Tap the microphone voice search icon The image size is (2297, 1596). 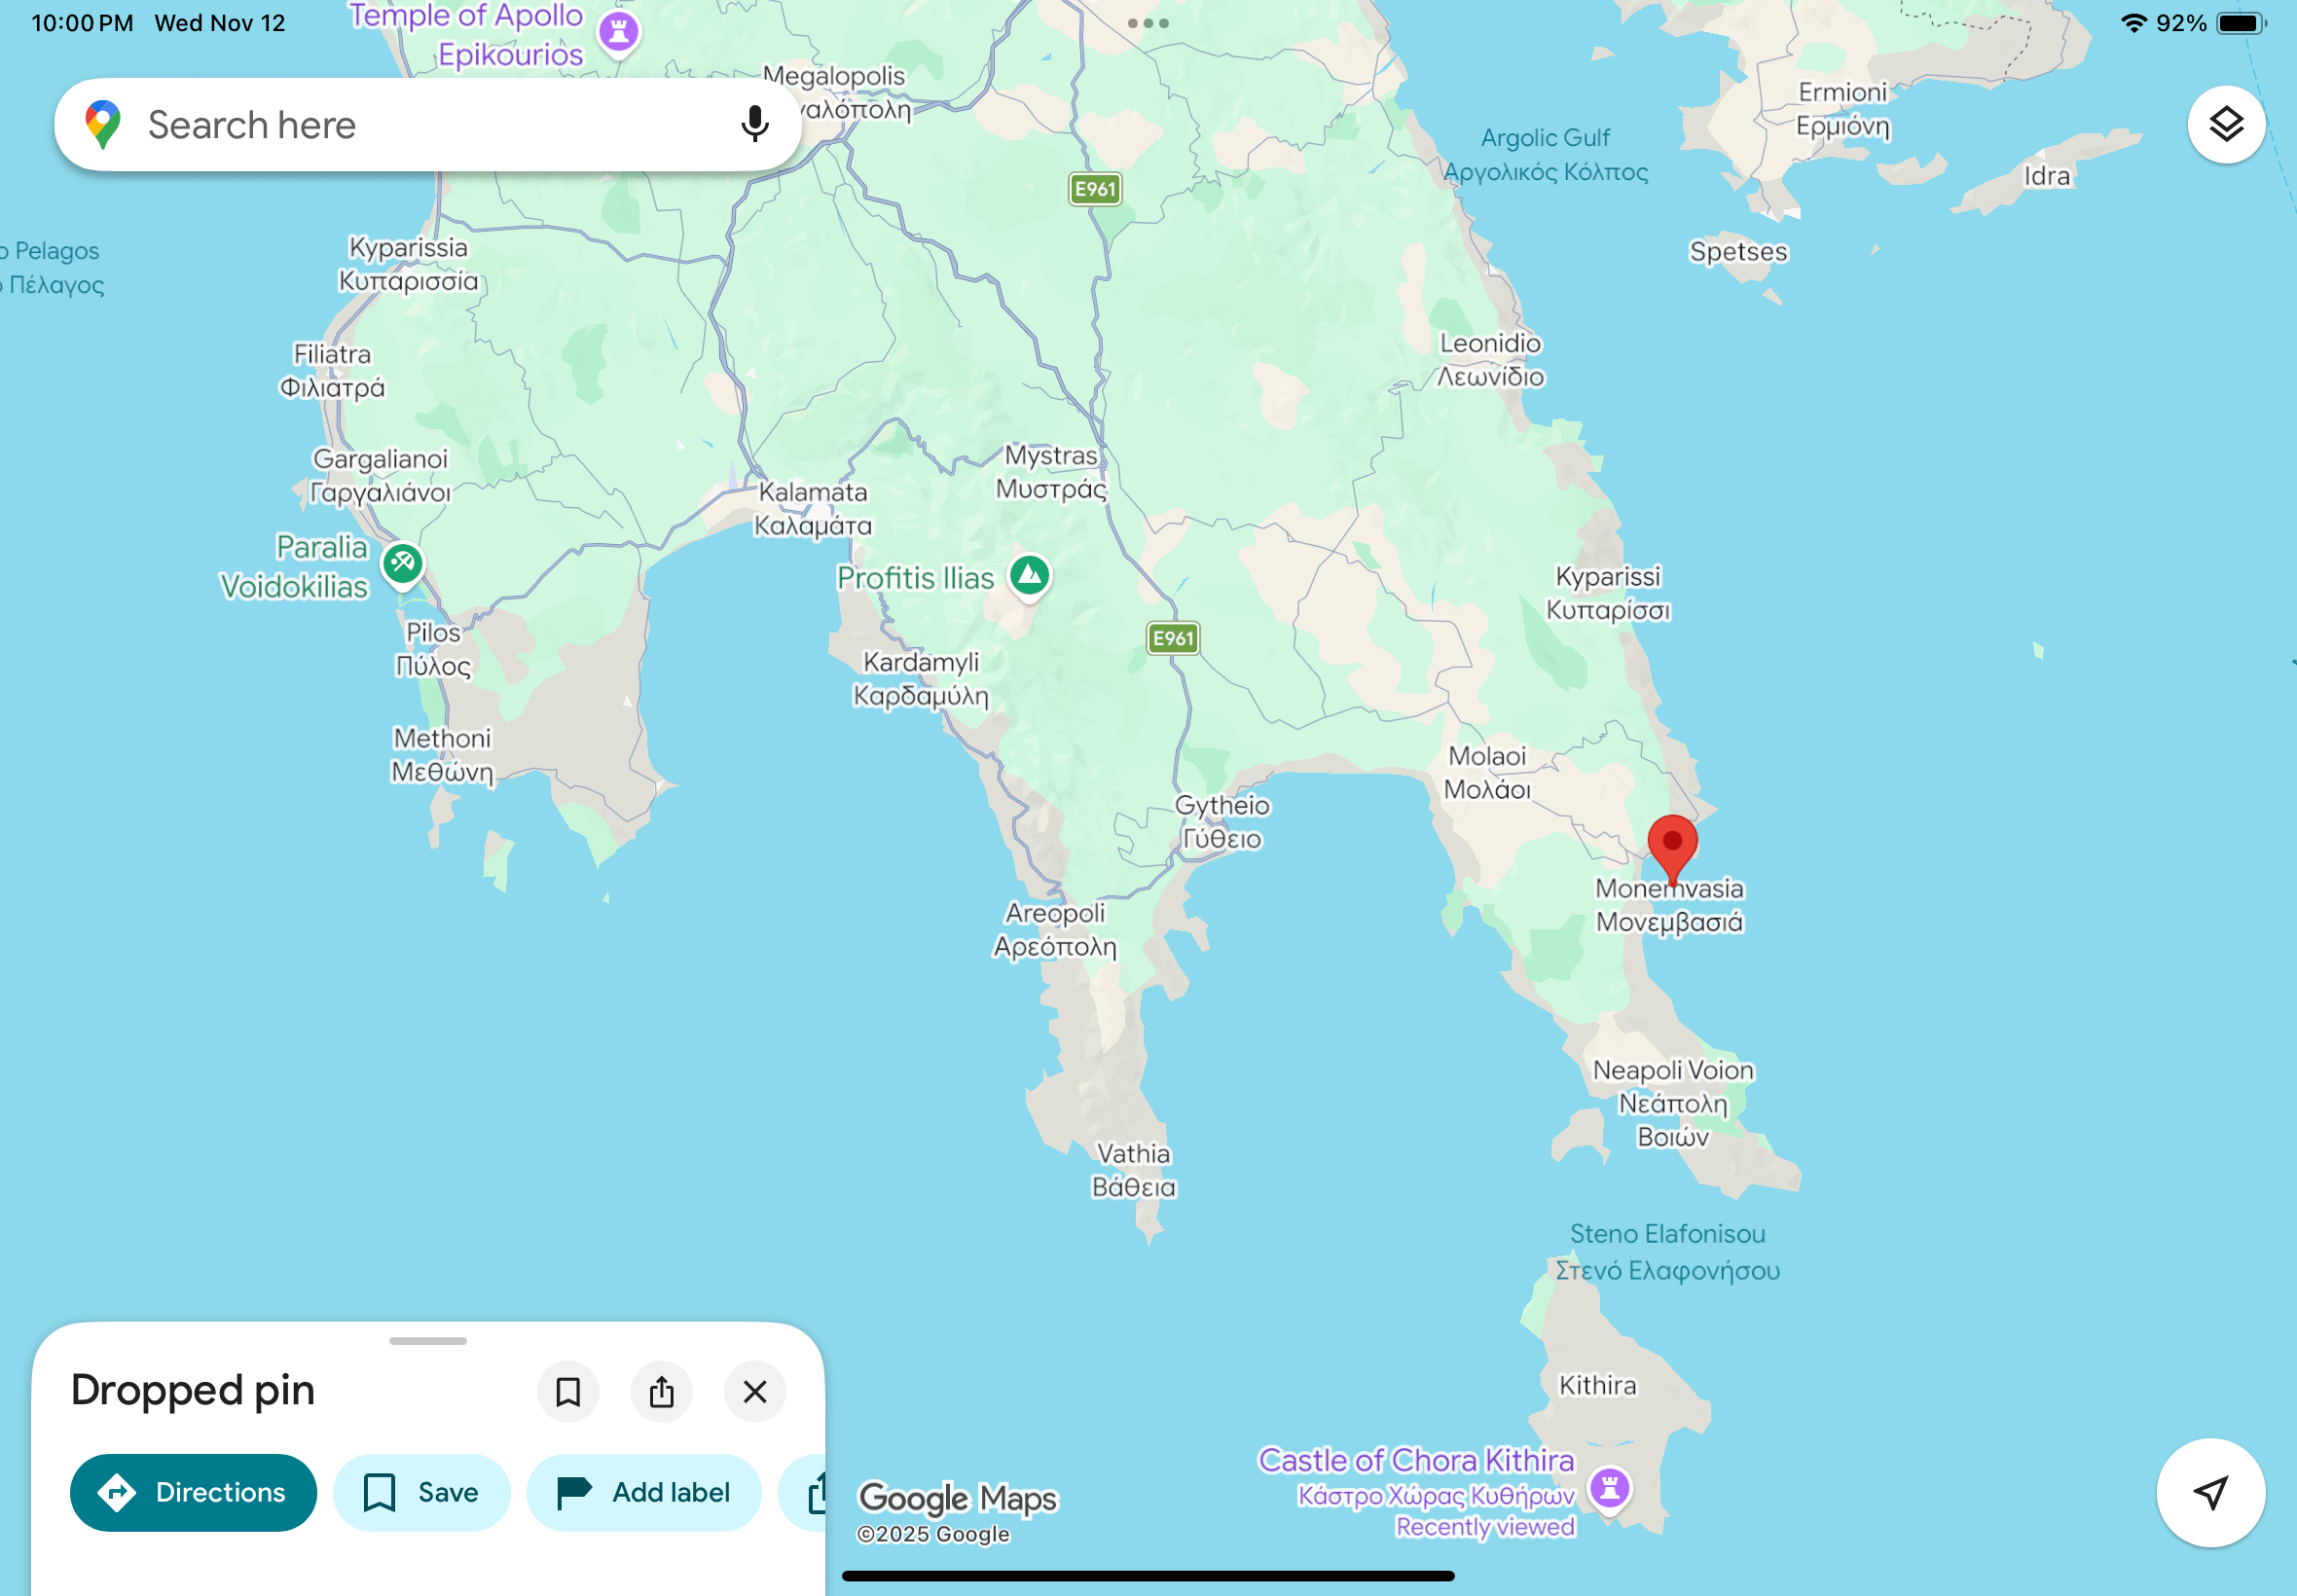755,125
